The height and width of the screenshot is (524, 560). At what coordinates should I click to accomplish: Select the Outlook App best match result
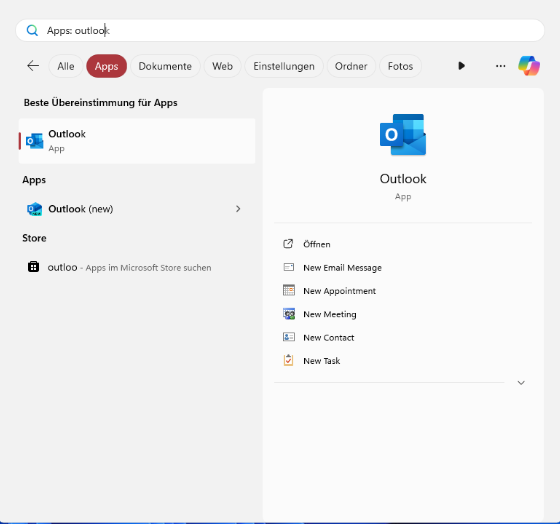click(137, 141)
